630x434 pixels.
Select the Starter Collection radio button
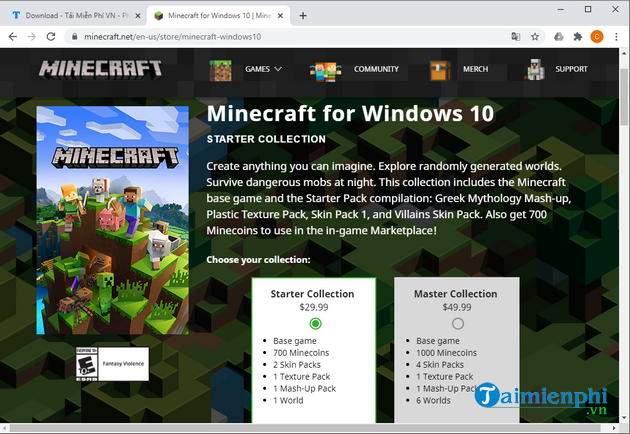pyautogui.click(x=315, y=323)
